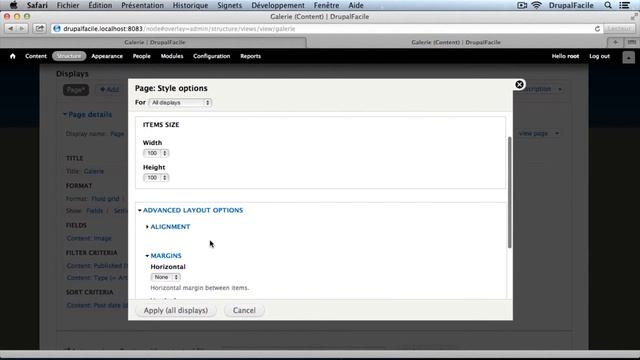Click Content: Post date sort link
640x360 pixels.
[x=97, y=305]
